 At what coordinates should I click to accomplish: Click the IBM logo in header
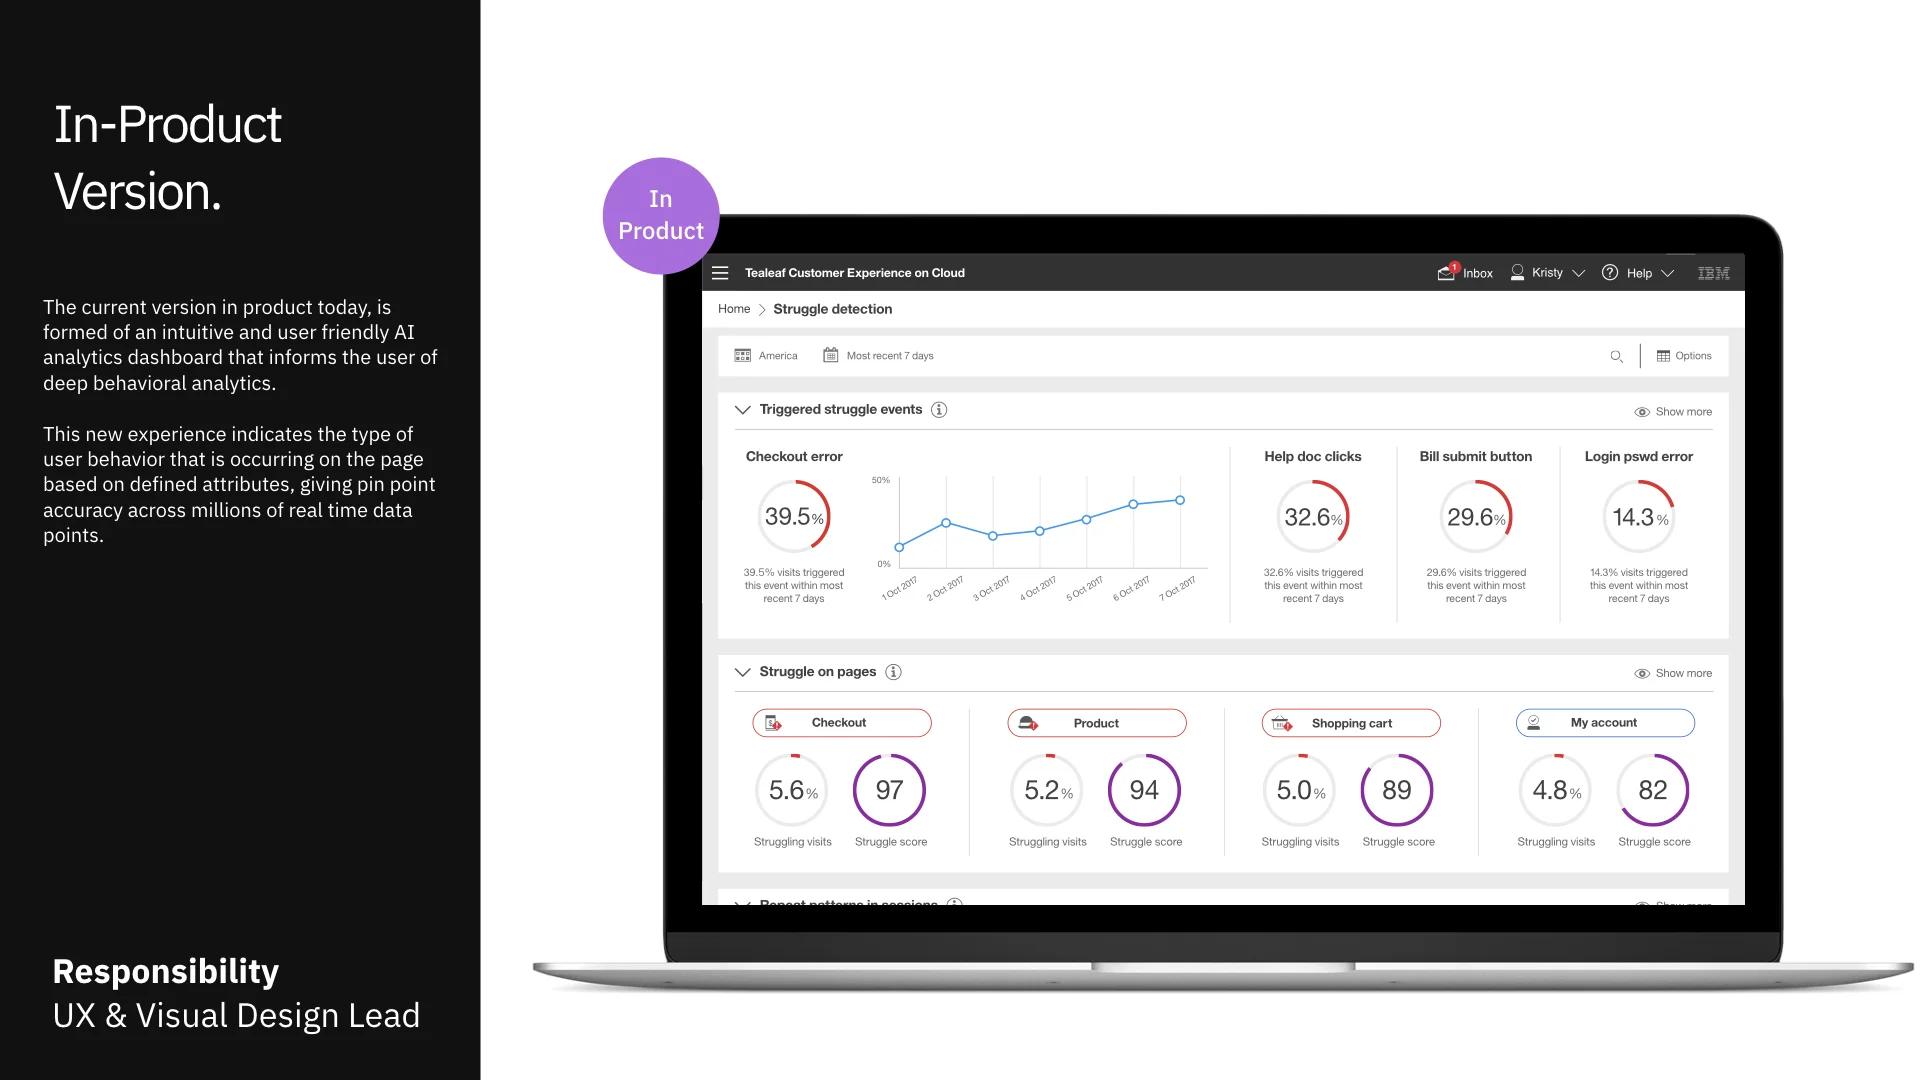[1713, 273]
